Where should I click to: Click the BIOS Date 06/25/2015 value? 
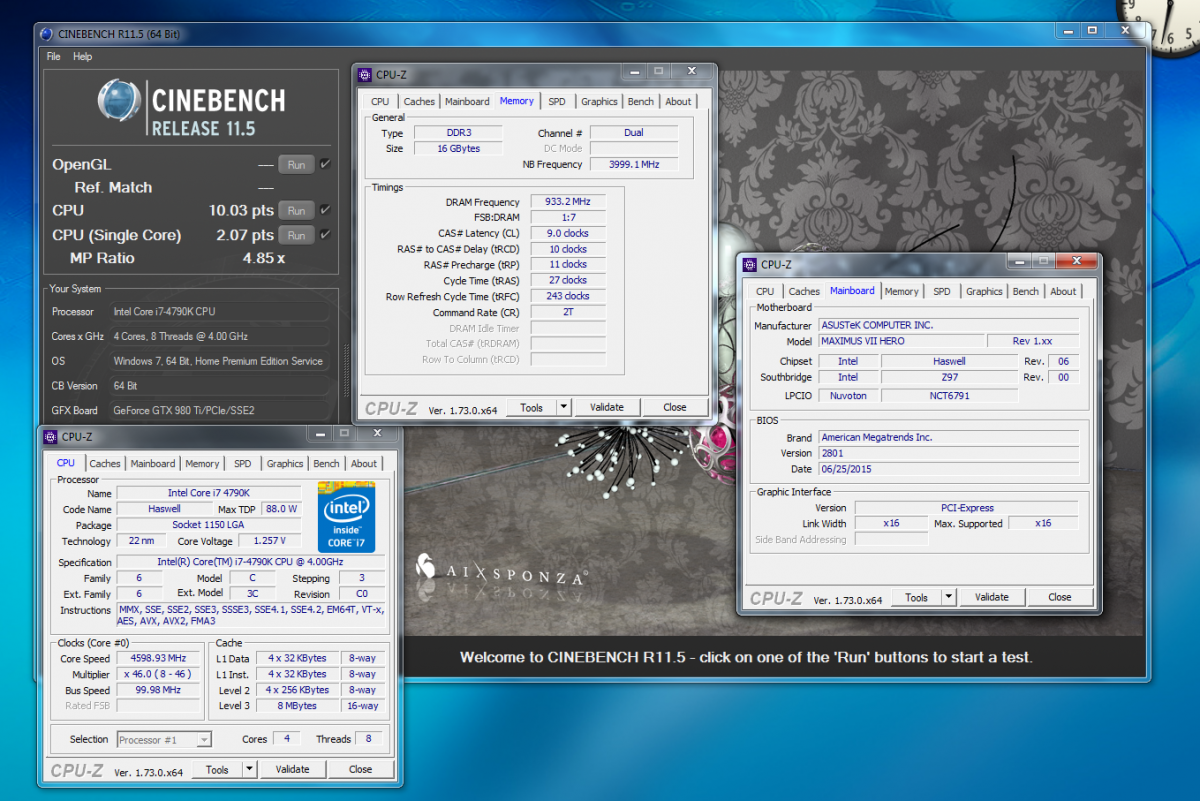(x=948, y=469)
